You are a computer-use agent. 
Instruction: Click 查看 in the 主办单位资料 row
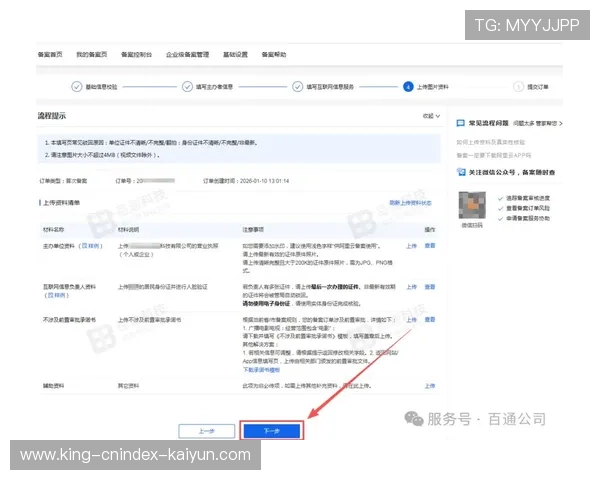point(430,246)
